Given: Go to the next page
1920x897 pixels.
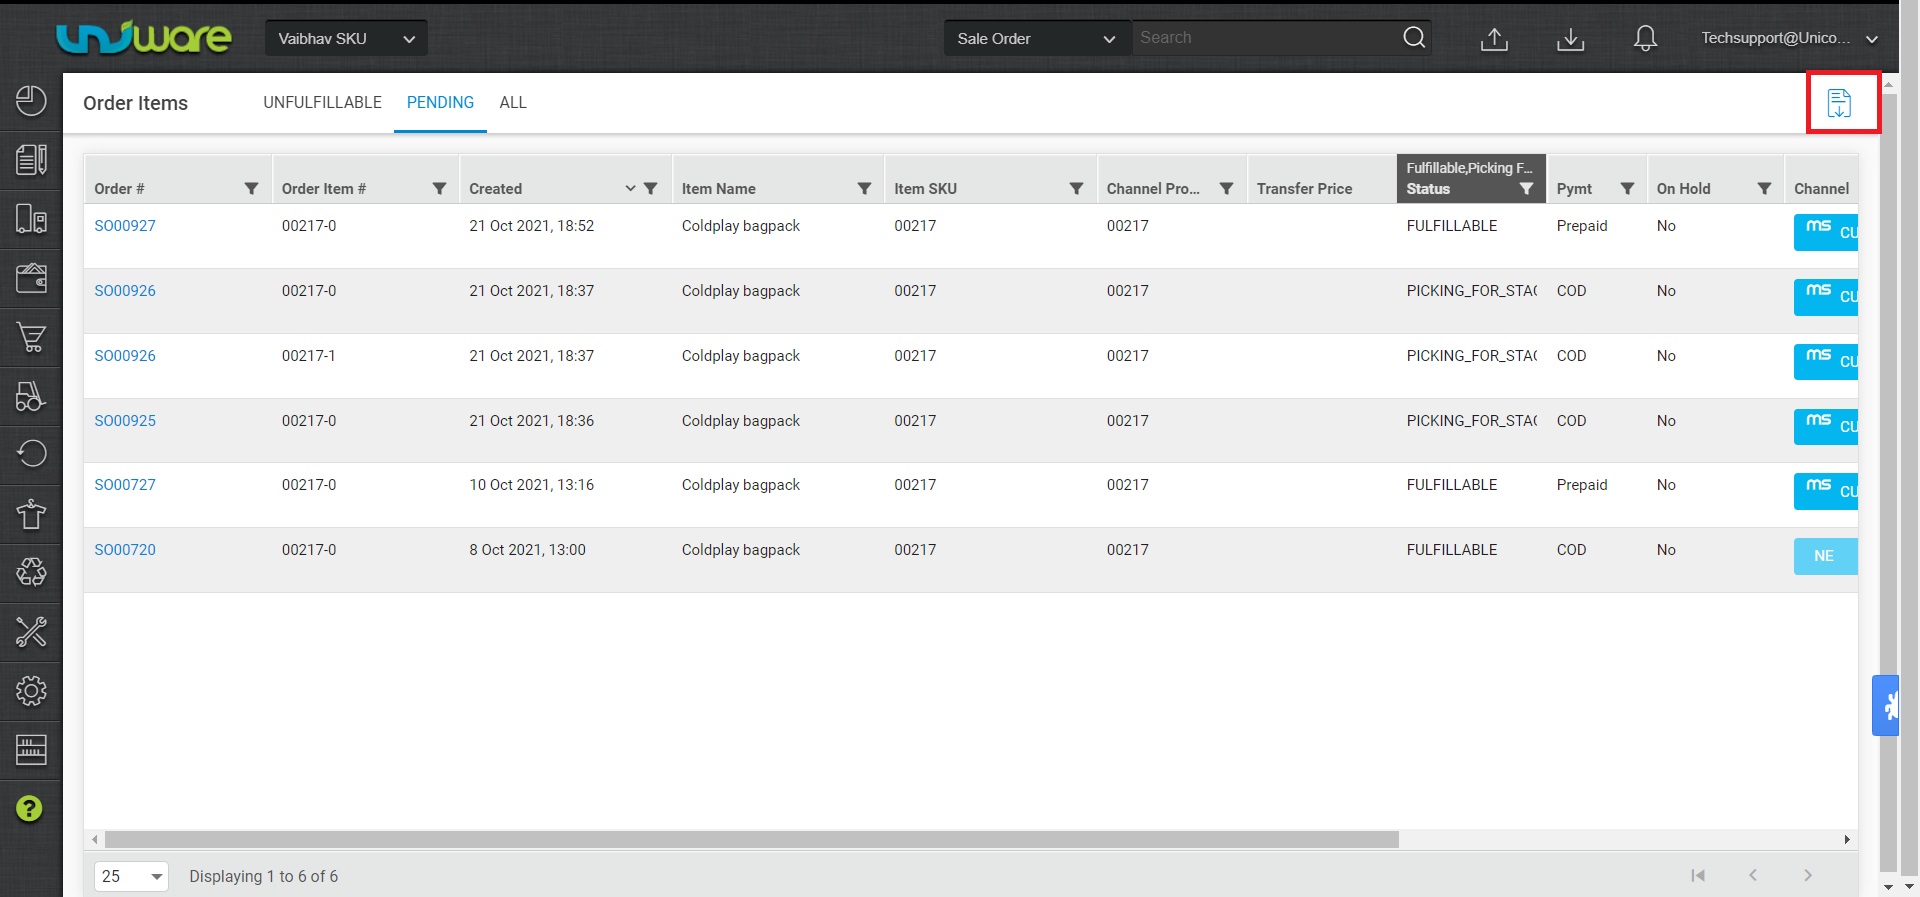Looking at the screenshot, I should (1808, 876).
